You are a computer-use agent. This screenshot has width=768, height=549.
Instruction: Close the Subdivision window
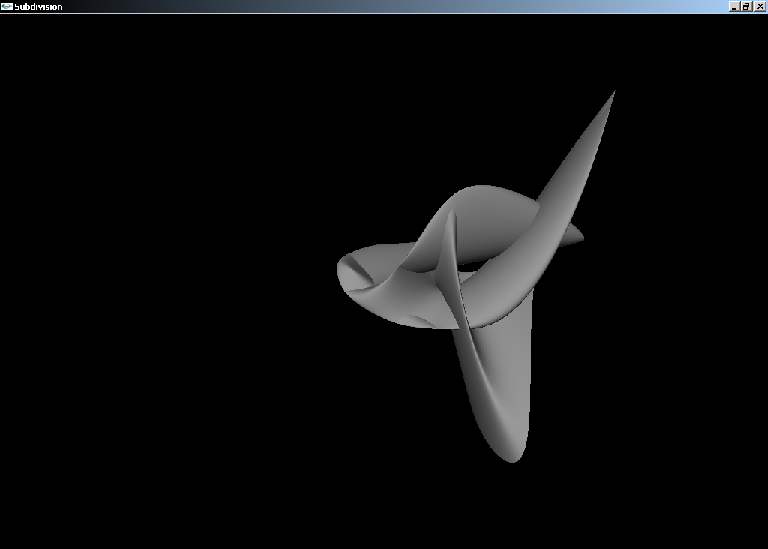pos(760,6)
